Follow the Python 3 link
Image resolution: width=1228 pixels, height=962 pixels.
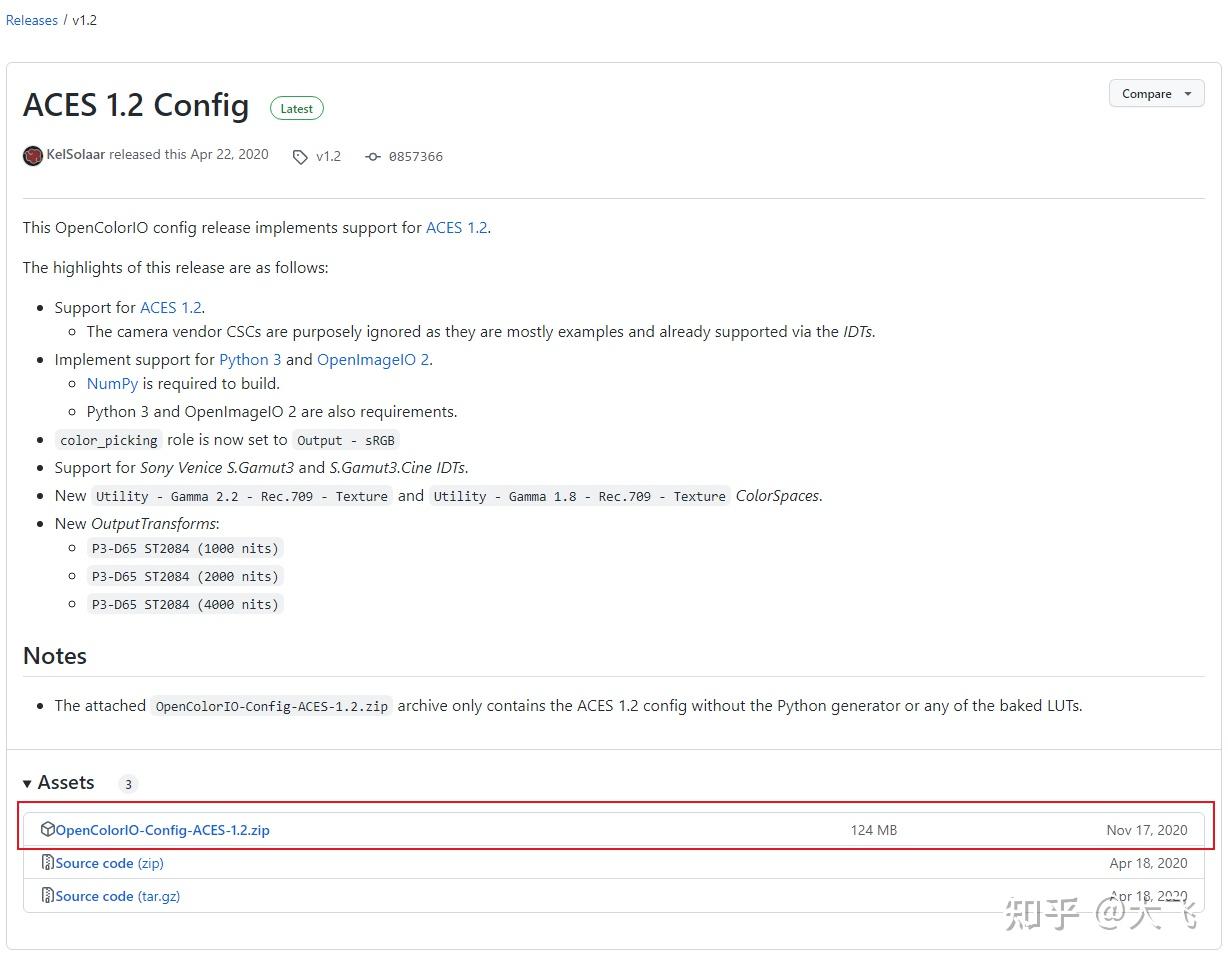pyautogui.click(x=250, y=359)
